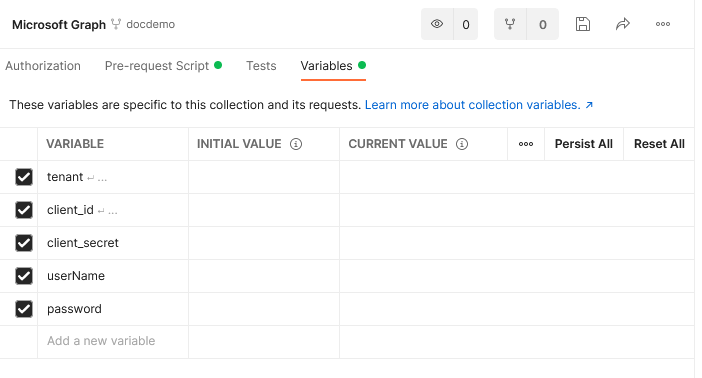
Task: Switch to the Authorization tab
Action: click(43, 66)
